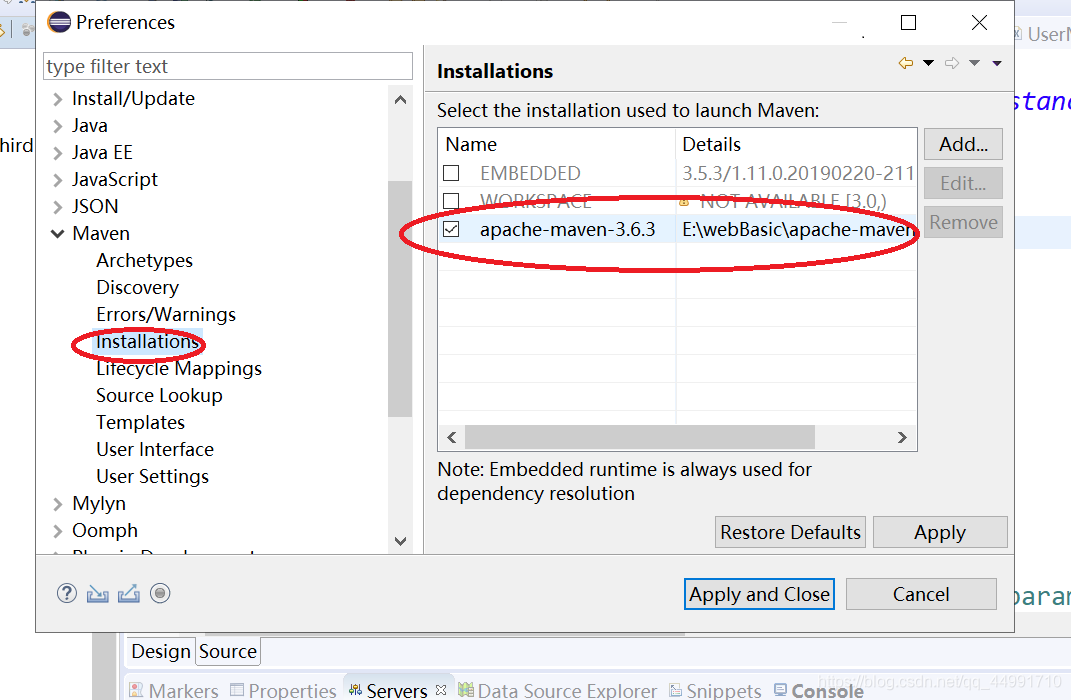This screenshot has width=1071, height=700.
Task: Go back with the yellow arrow
Action: [906, 64]
